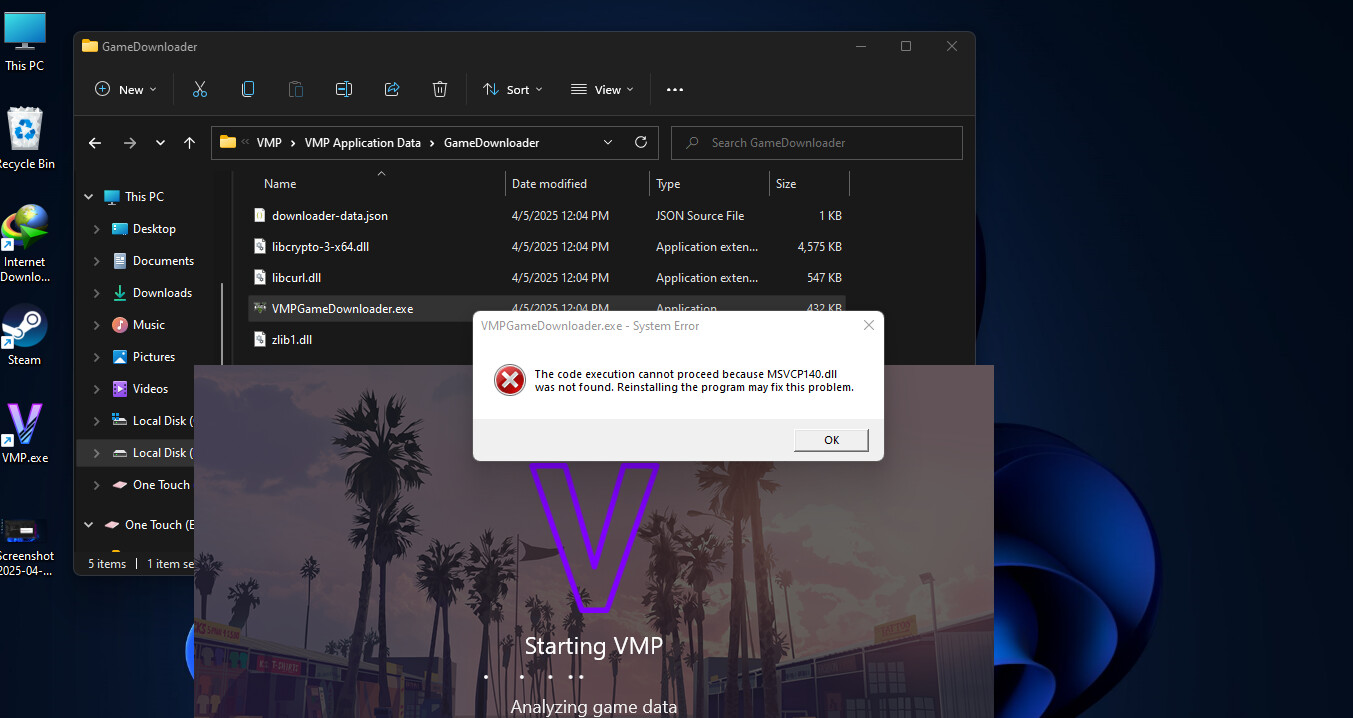Screen dimensions: 1353x718
Task: Click the Back navigation arrow
Action: pos(95,143)
